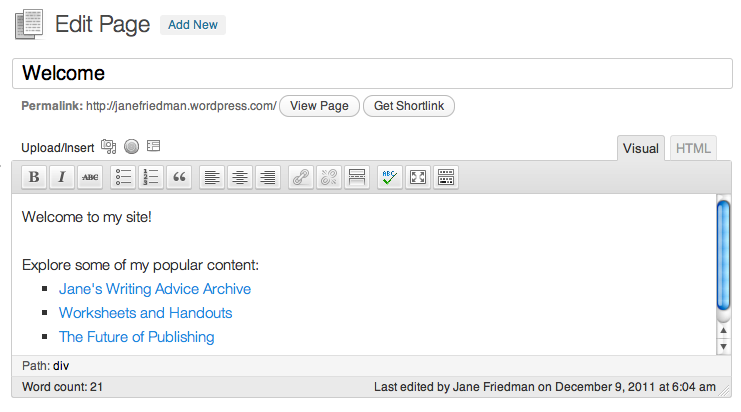Select the Visual editor tab

click(641, 148)
